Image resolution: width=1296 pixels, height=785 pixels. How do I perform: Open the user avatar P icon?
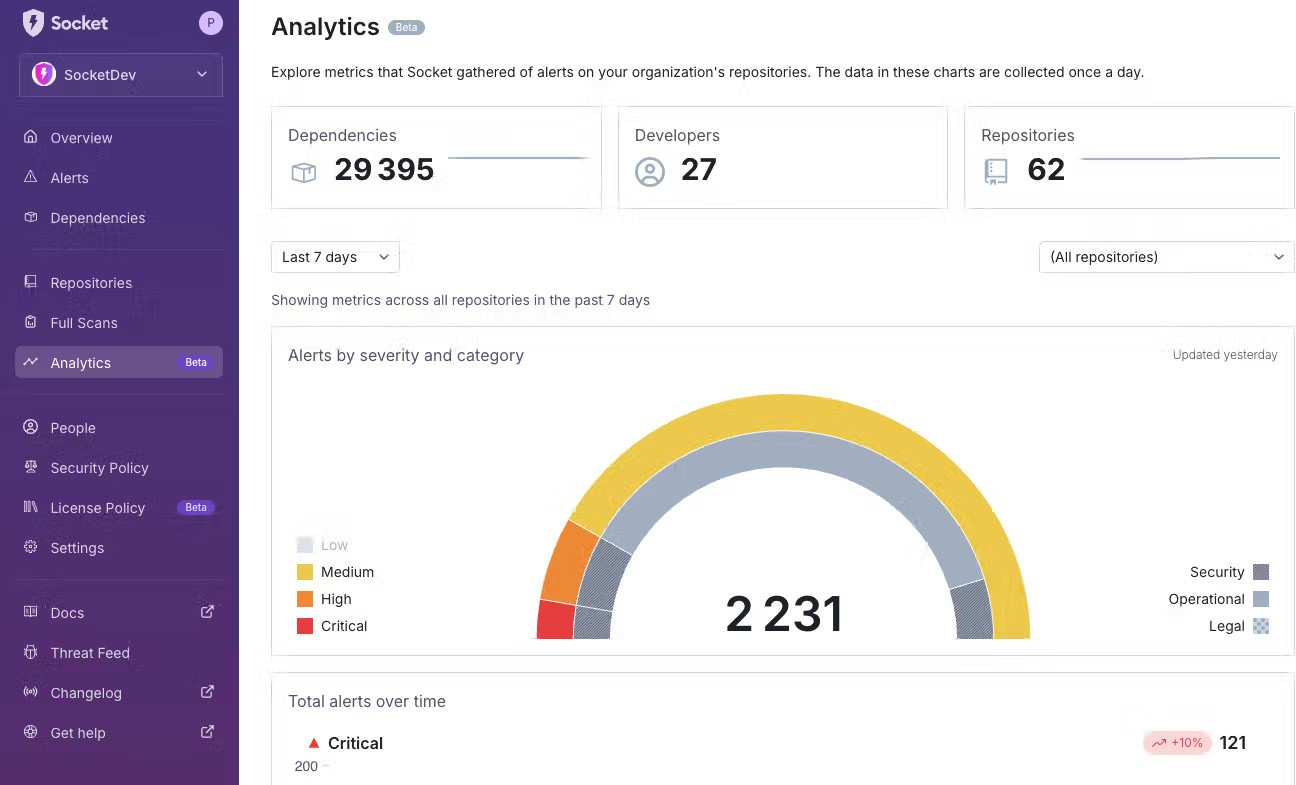tap(210, 23)
